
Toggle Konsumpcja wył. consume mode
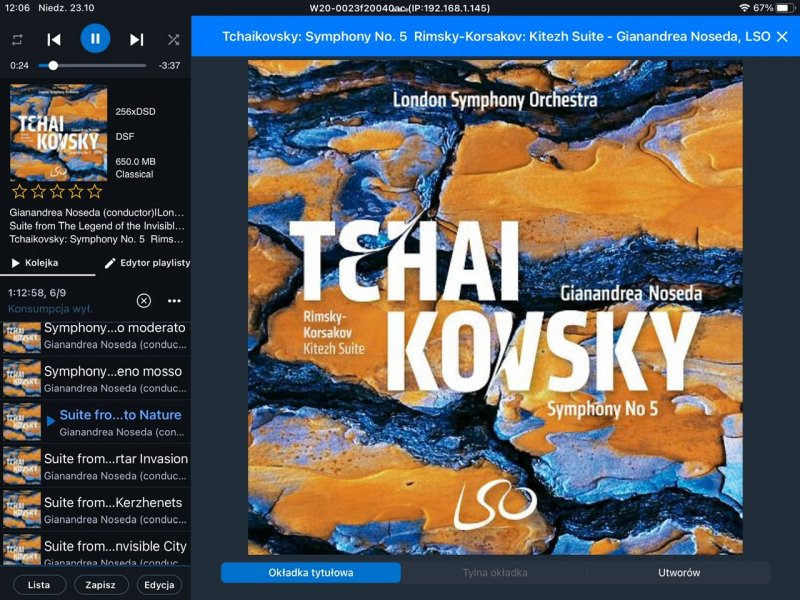pyautogui.click(x=50, y=310)
